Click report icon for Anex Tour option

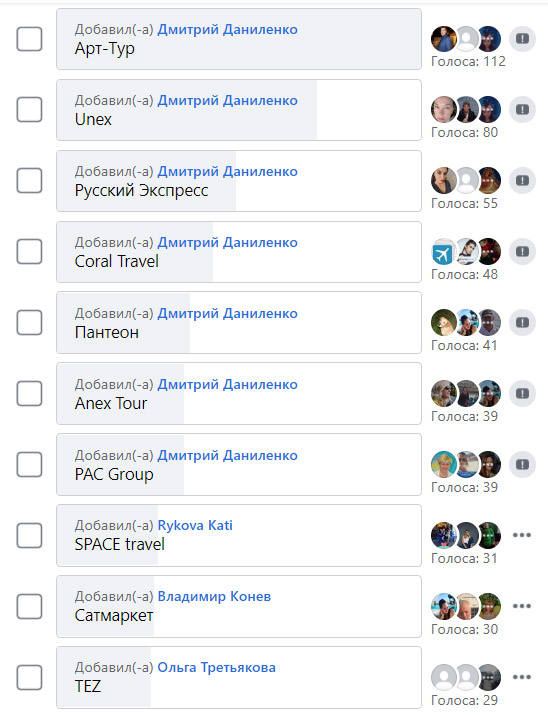click(522, 394)
